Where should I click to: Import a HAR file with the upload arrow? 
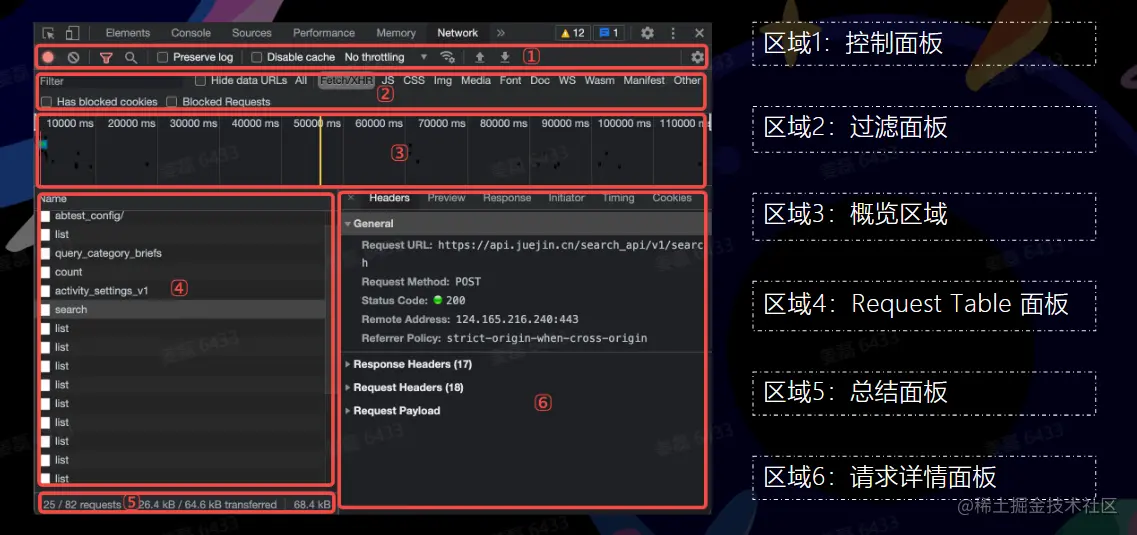coord(479,57)
